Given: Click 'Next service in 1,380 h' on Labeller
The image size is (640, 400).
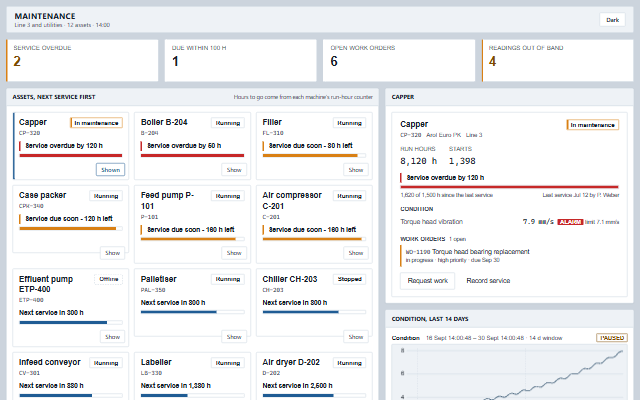Looking at the screenshot, I should pos(176,386).
